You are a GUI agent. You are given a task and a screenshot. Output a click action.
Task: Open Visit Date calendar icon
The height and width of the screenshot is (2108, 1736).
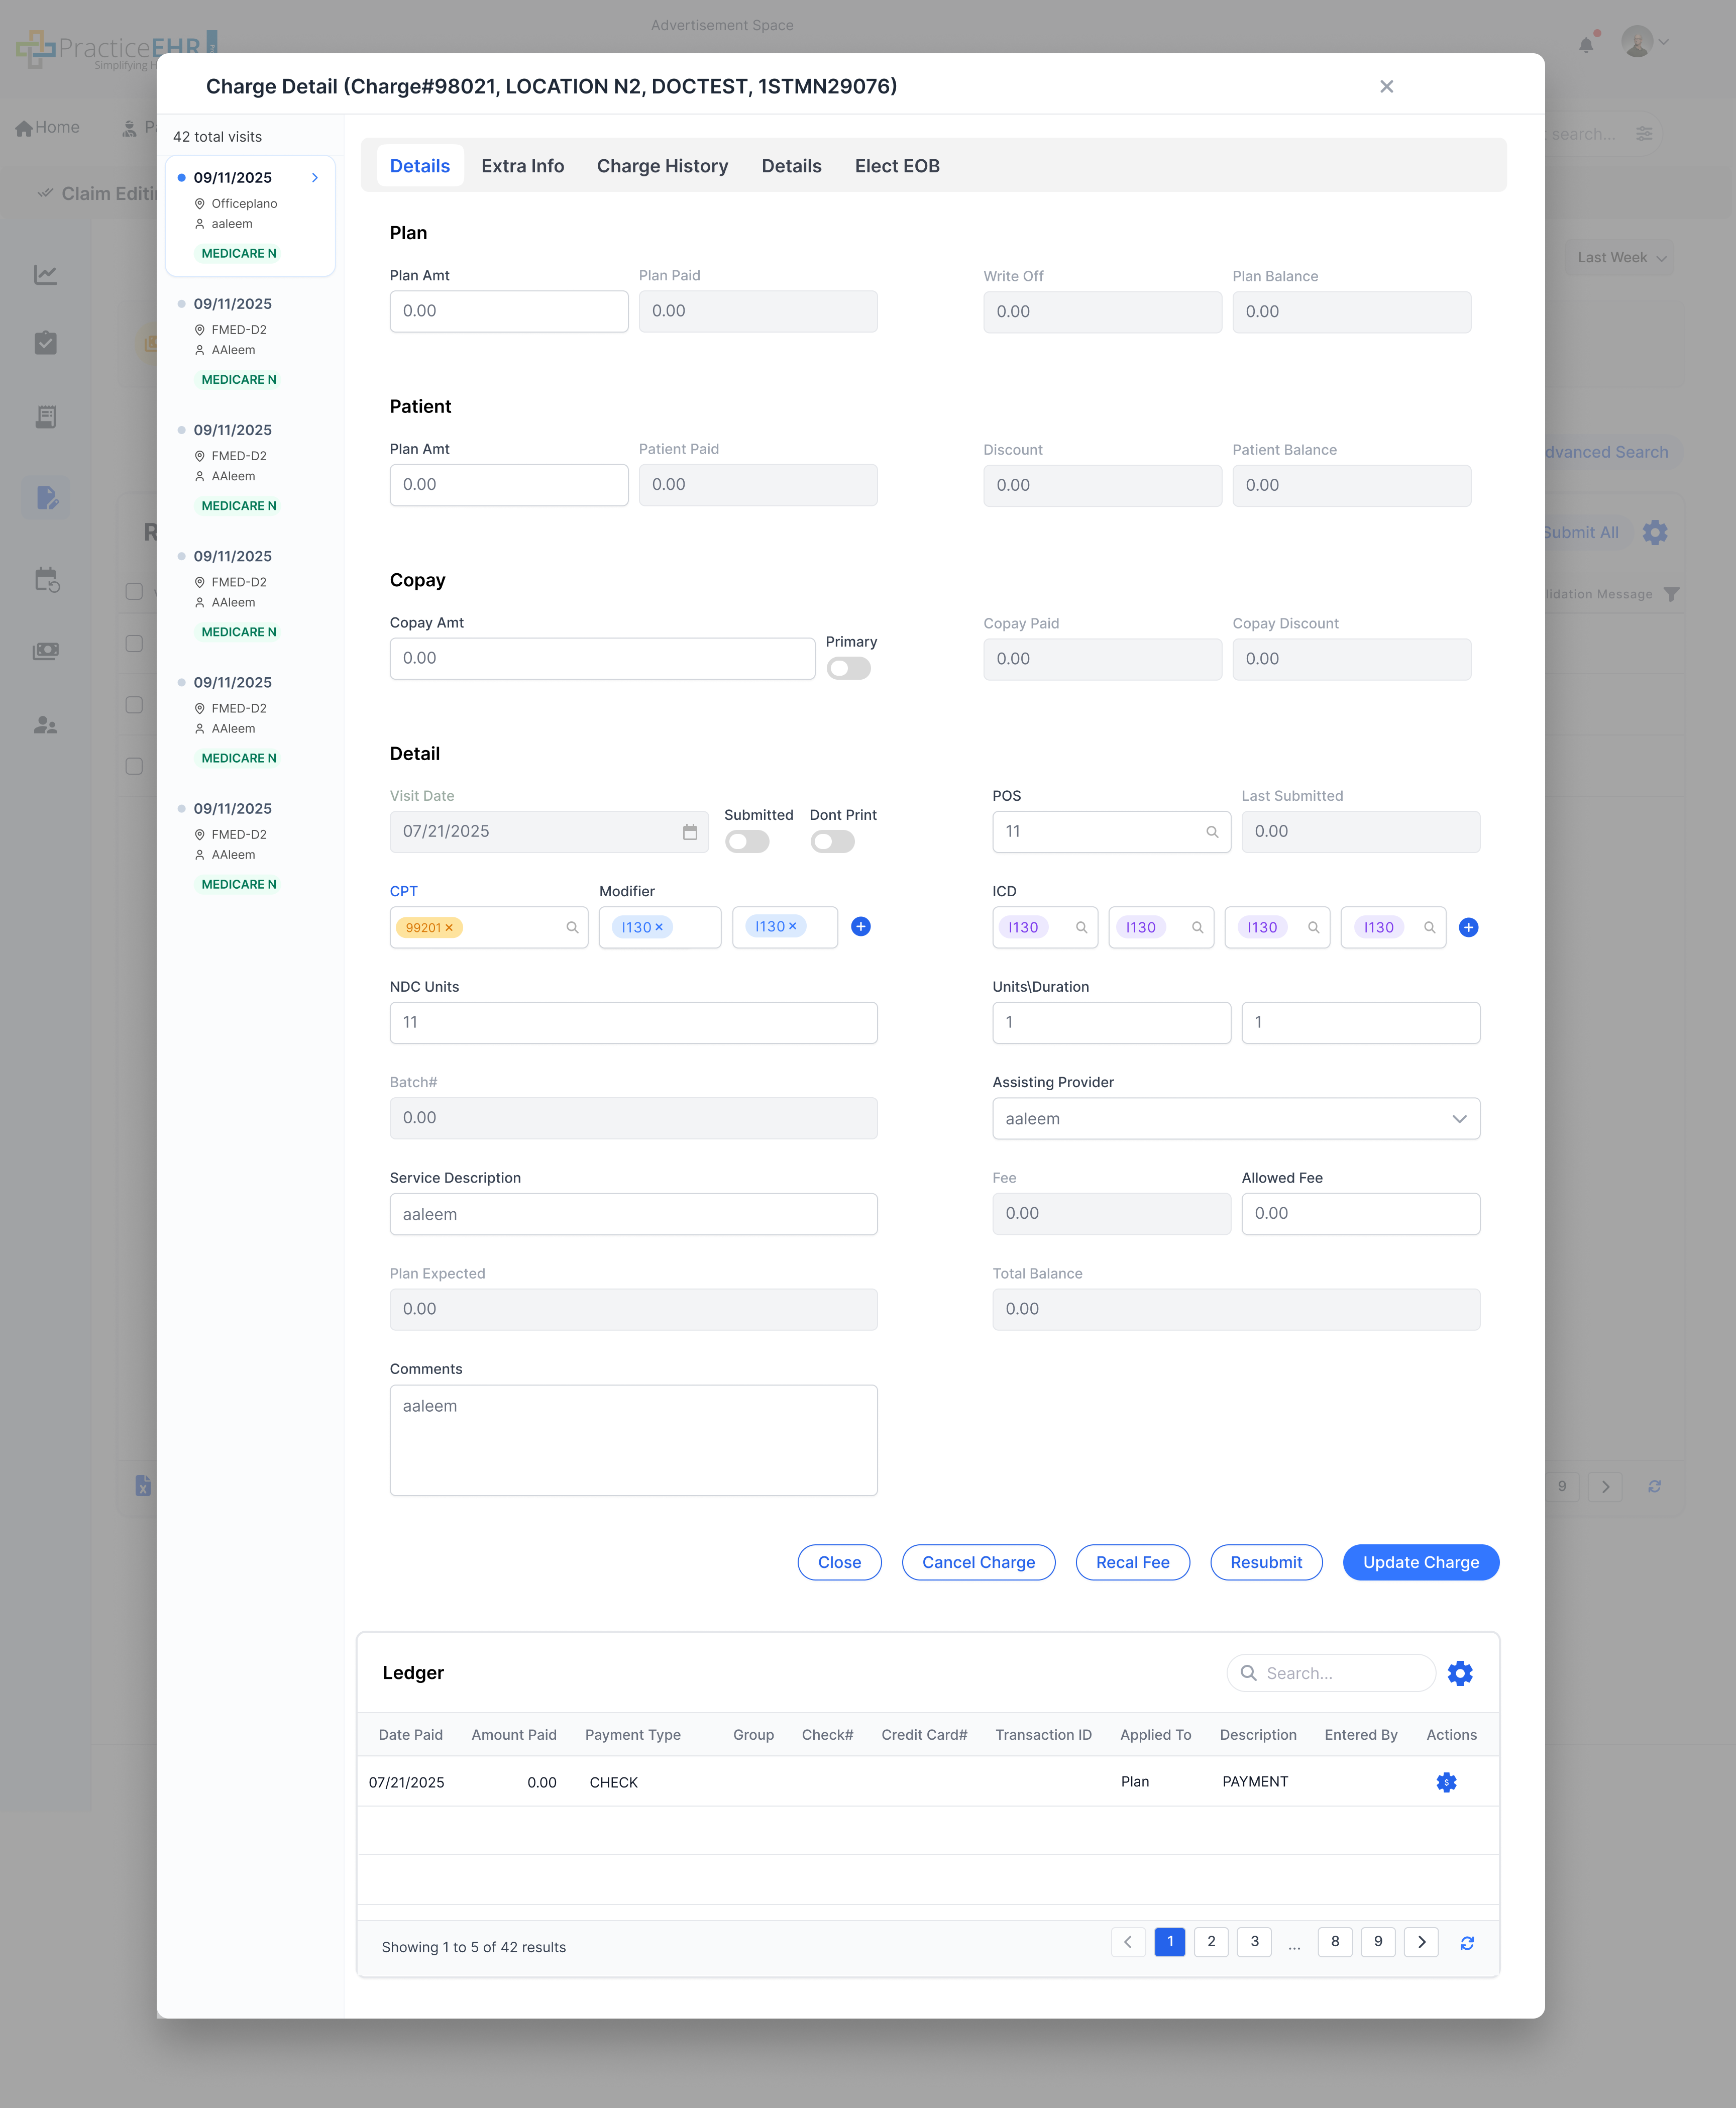click(689, 832)
